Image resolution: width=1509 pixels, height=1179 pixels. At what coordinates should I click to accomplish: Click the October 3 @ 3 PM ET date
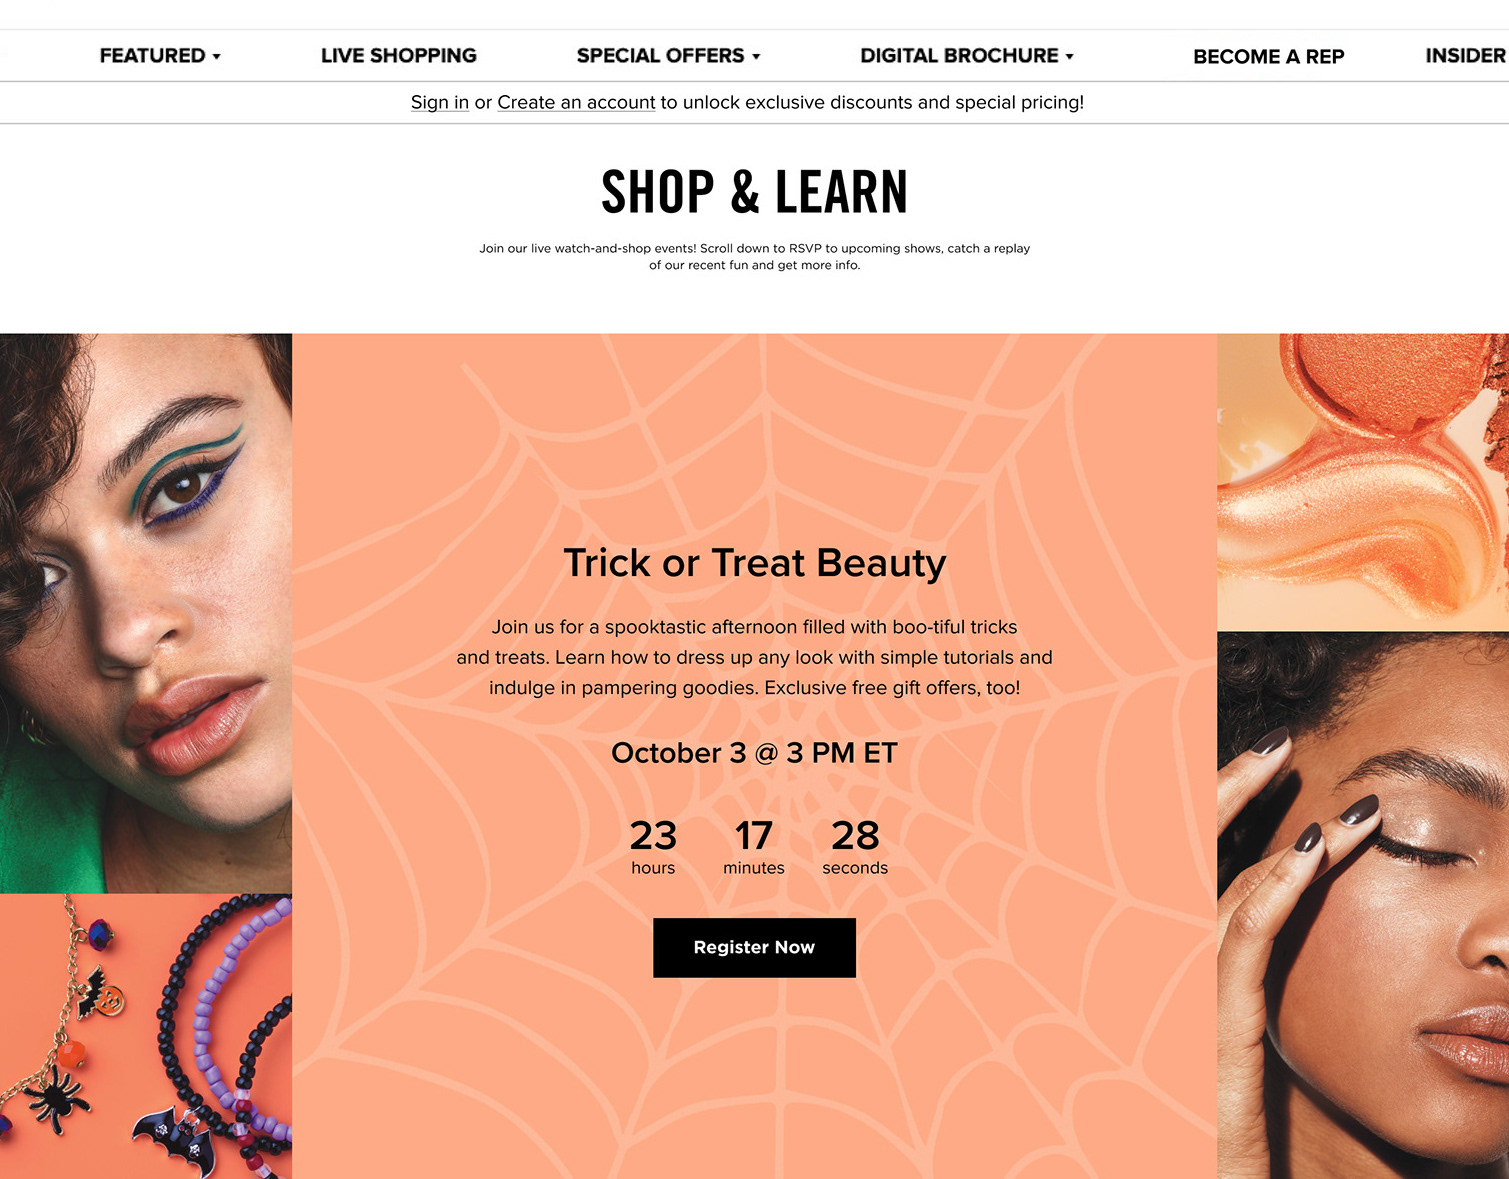[754, 753]
